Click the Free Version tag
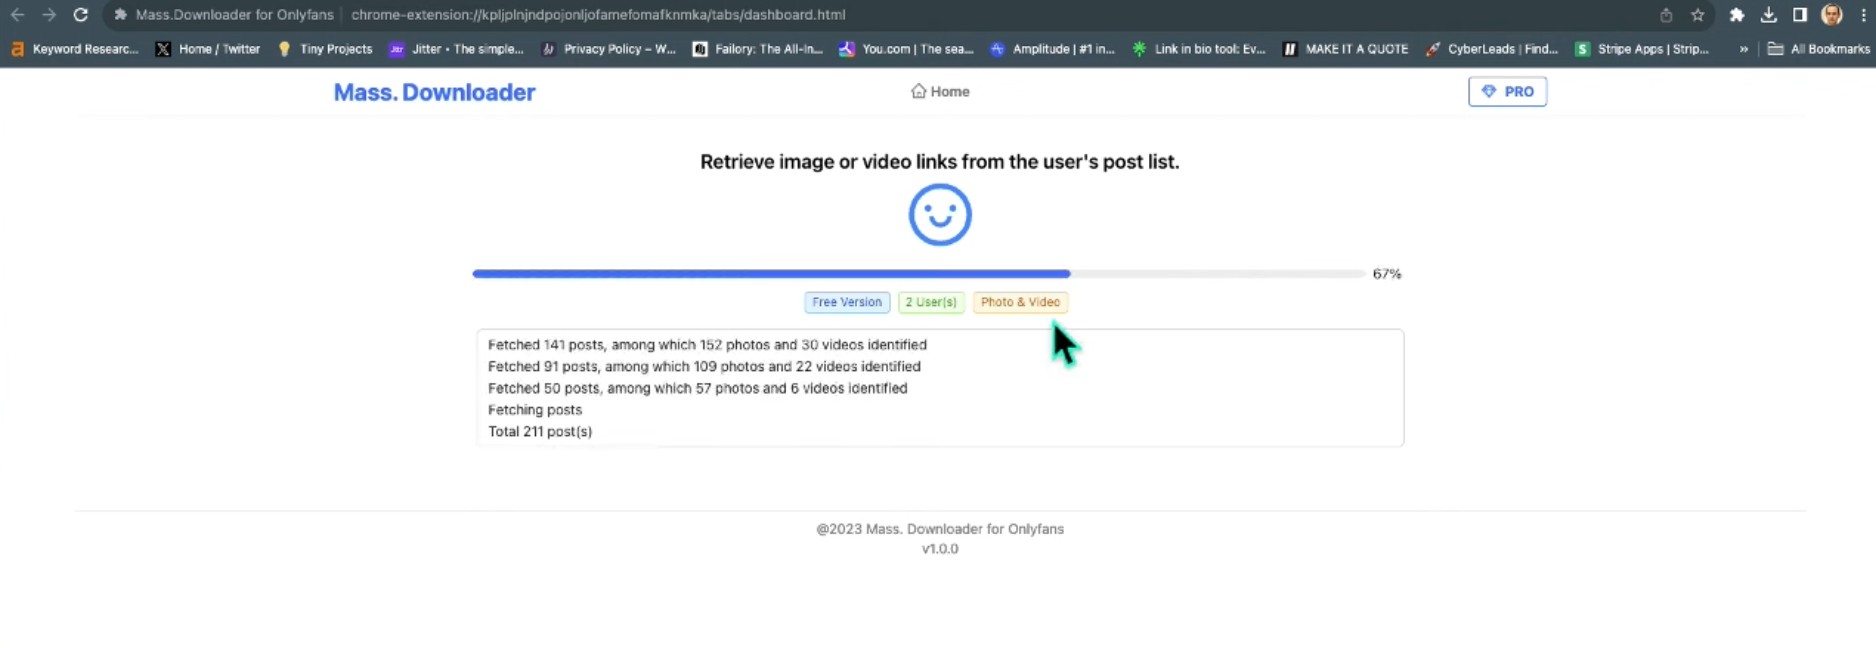Screen dimensions: 1876x648 847,302
